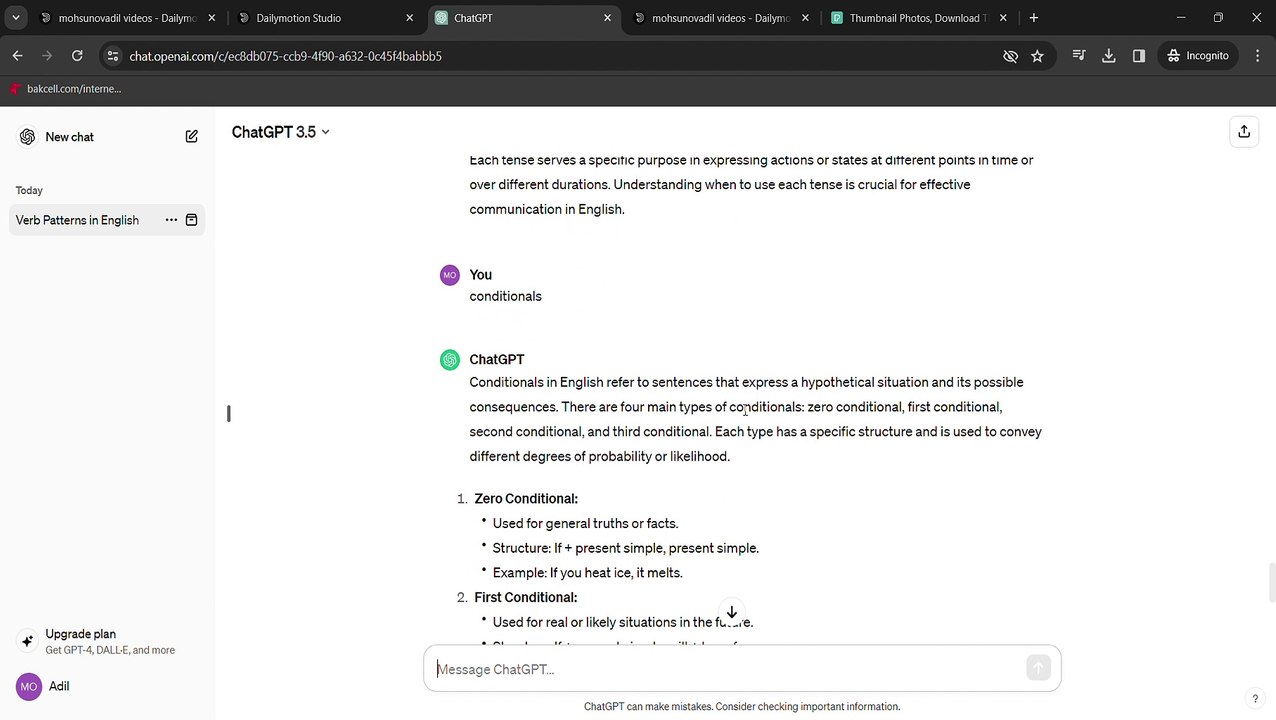Switch to the Dailymotion Studio tab
The height and width of the screenshot is (720, 1276).
(298, 18)
